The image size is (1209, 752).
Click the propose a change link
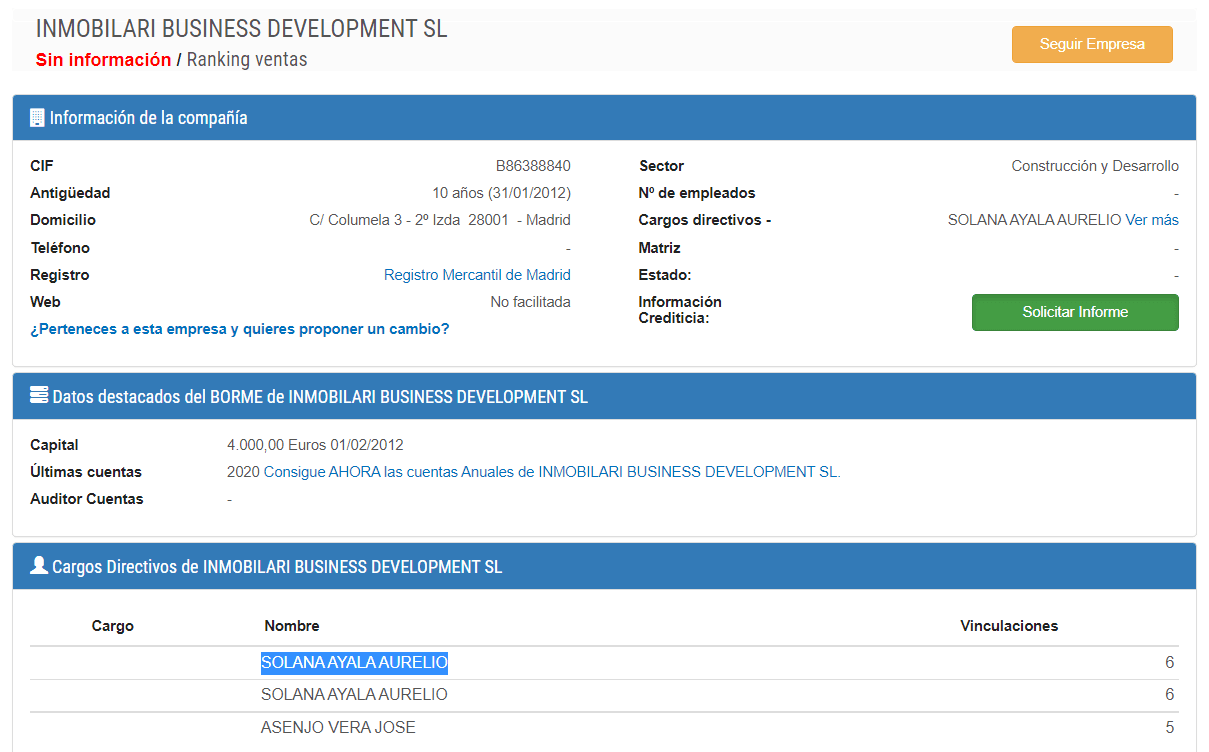(240, 328)
